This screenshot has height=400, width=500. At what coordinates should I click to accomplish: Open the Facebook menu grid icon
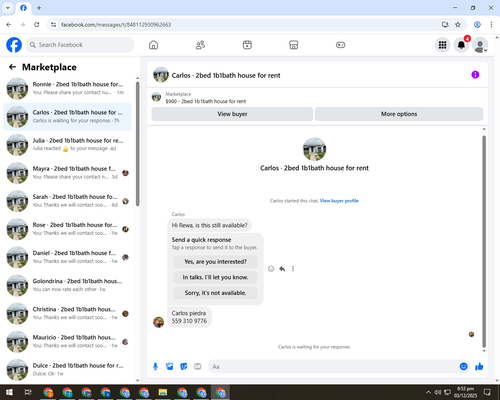tap(442, 45)
